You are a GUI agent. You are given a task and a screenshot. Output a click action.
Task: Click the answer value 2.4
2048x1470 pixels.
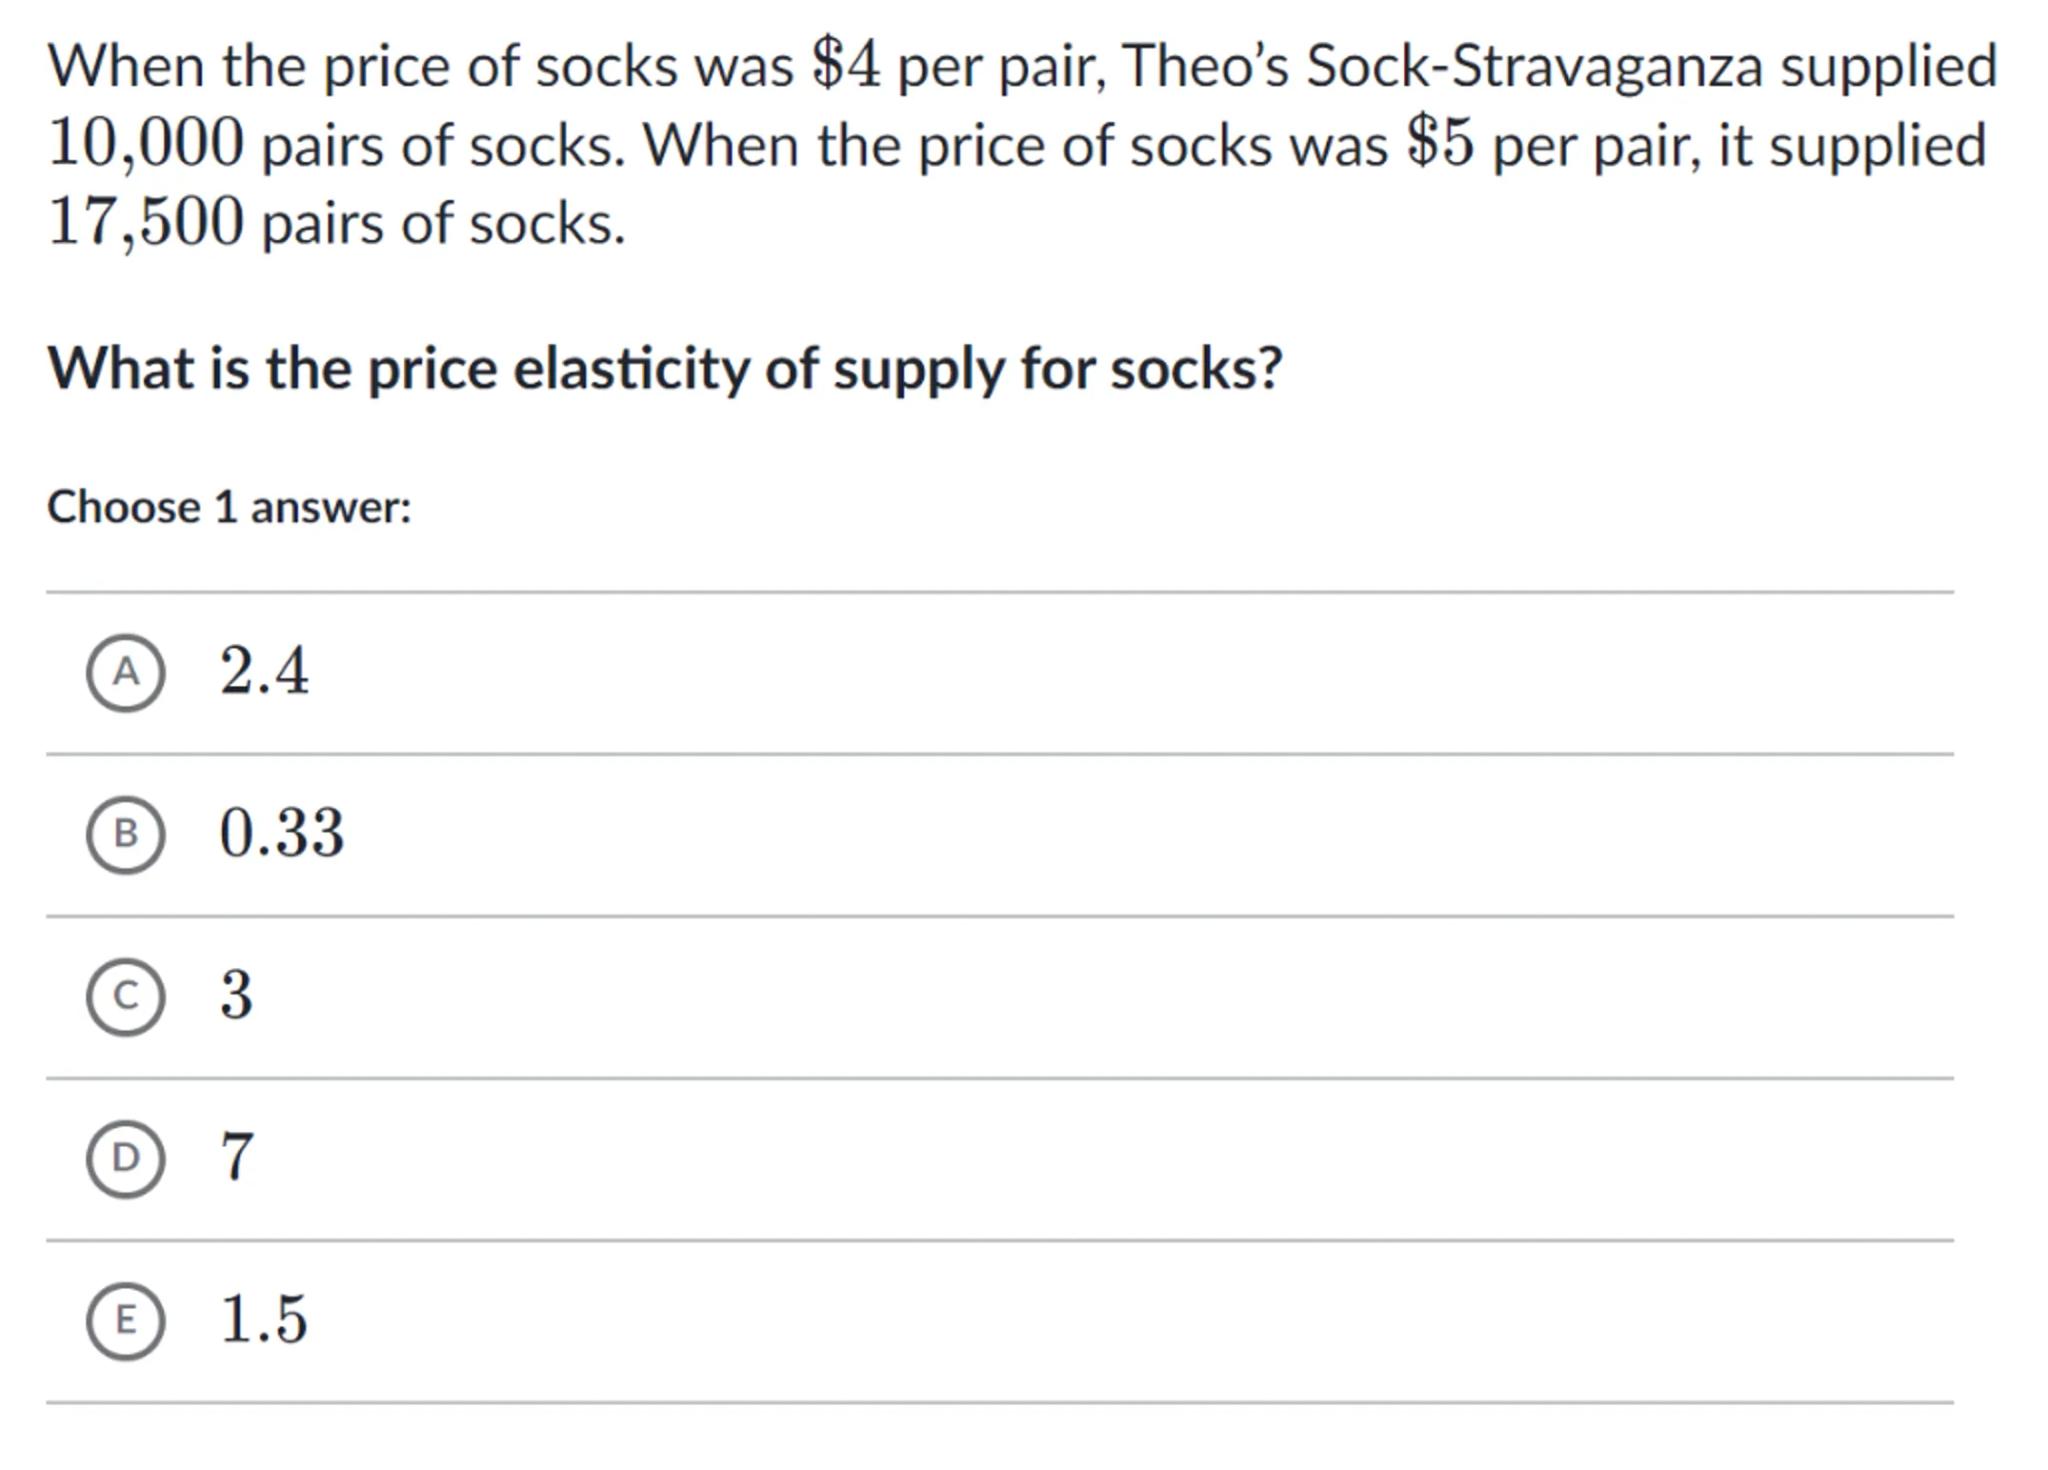264,670
